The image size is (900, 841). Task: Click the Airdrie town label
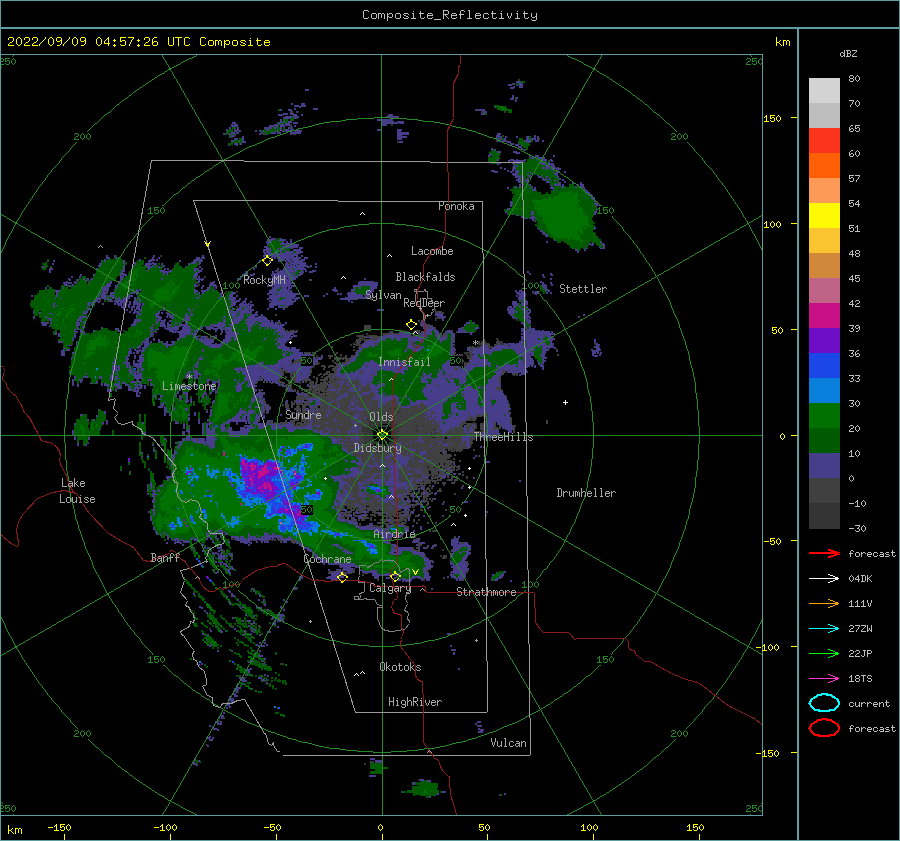(394, 534)
